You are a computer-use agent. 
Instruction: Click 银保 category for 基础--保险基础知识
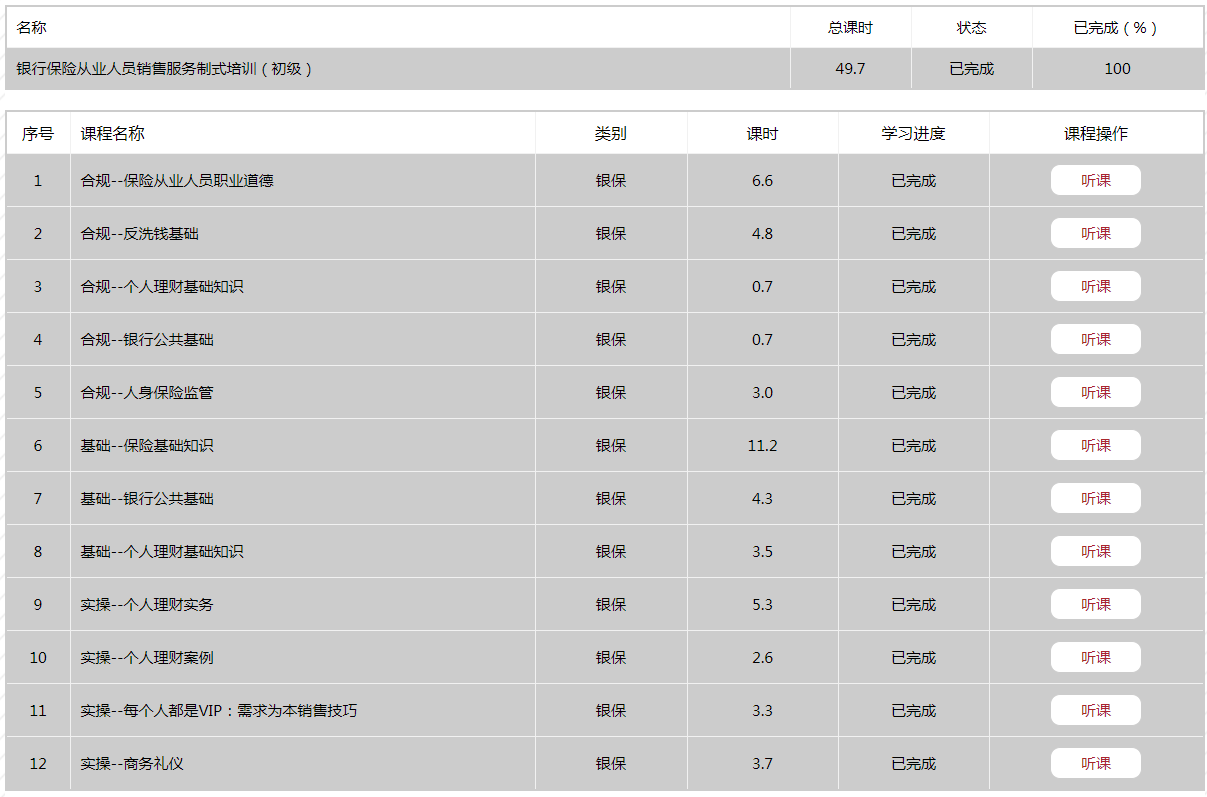[x=611, y=446]
